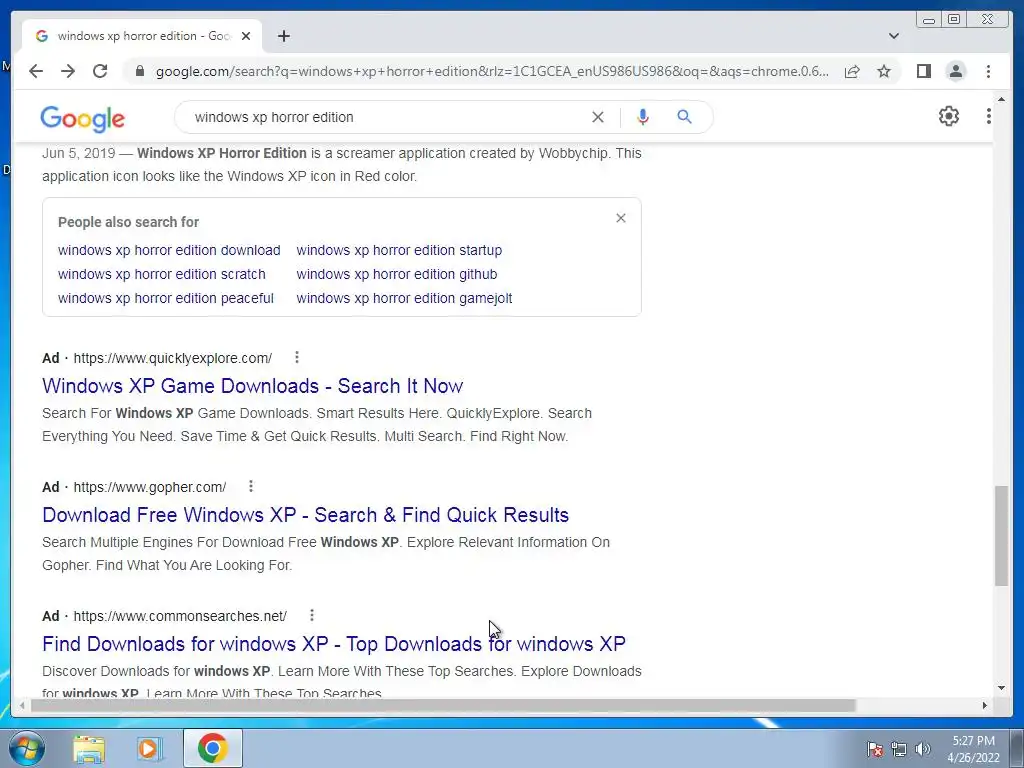
Task: Open the gopher.com ad options menu
Action: tap(251, 487)
